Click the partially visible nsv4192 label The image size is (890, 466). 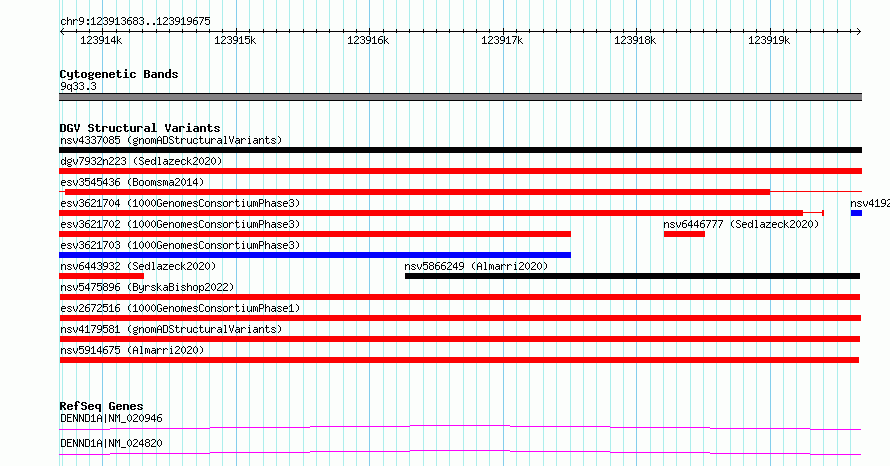[870, 203]
